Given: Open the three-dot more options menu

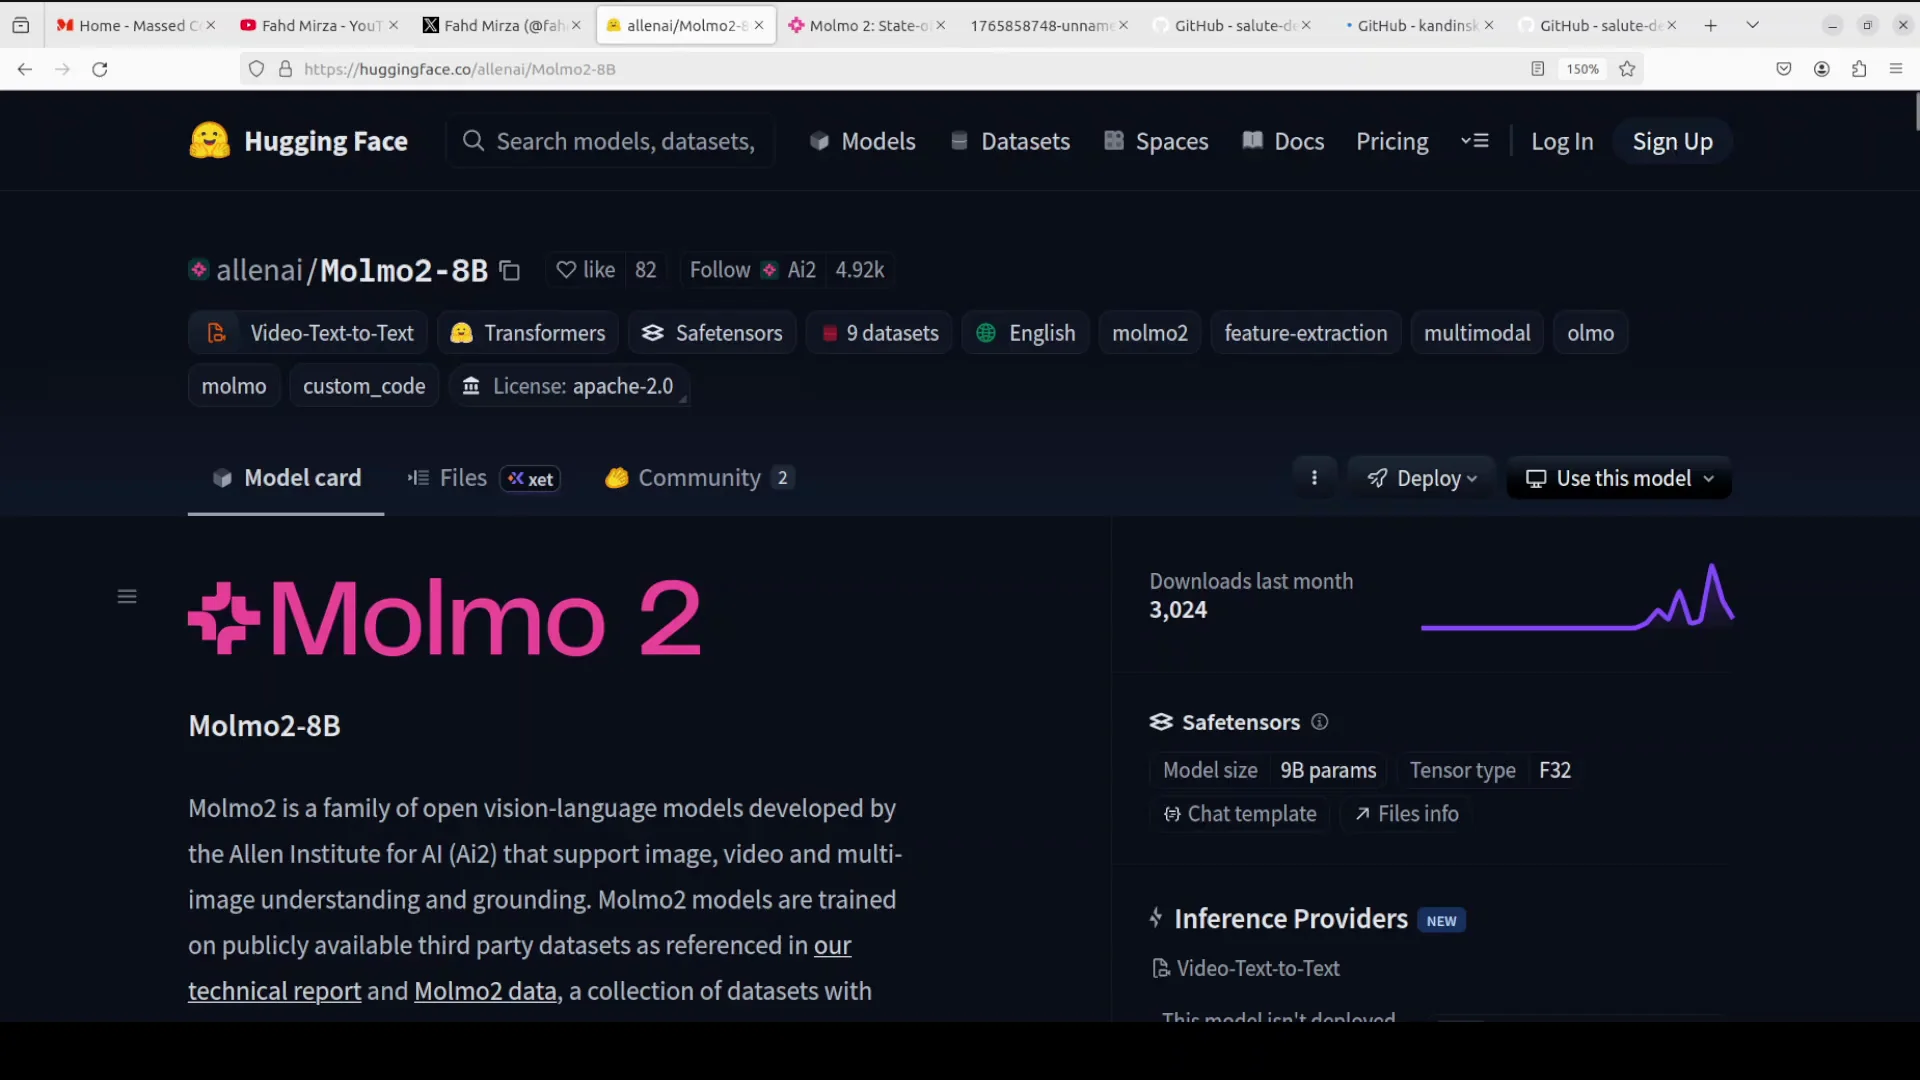Looking at the screenshot, I should coord(1314,478).
